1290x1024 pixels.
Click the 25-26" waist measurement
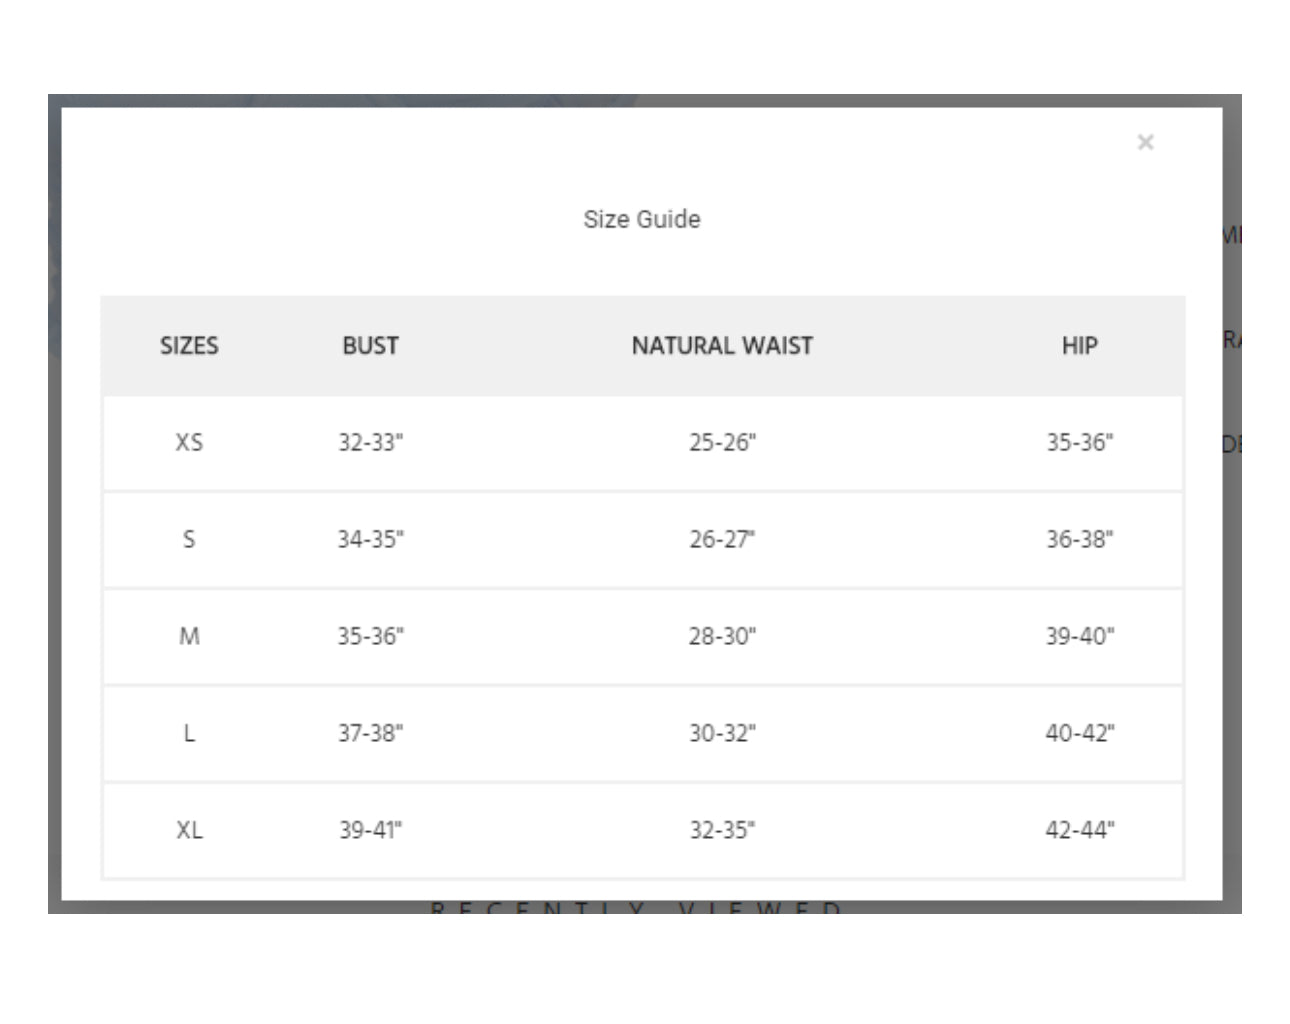coord(722,442)
